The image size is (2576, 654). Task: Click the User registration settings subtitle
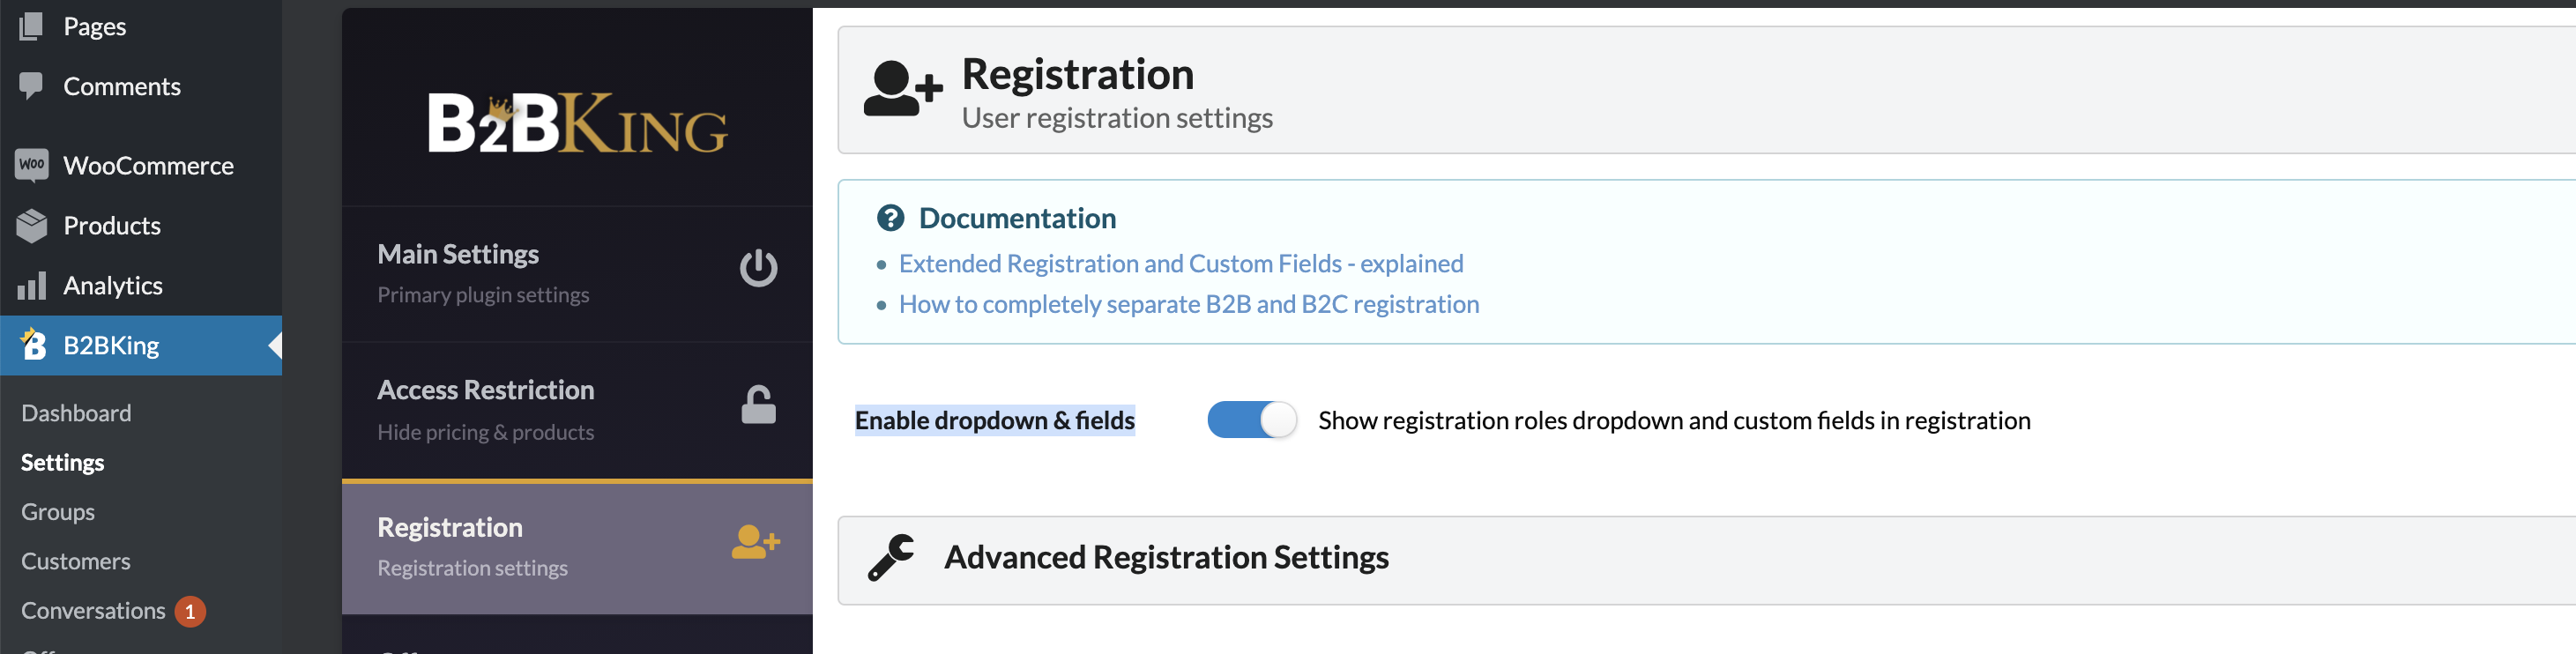[x=1117, y=118]
